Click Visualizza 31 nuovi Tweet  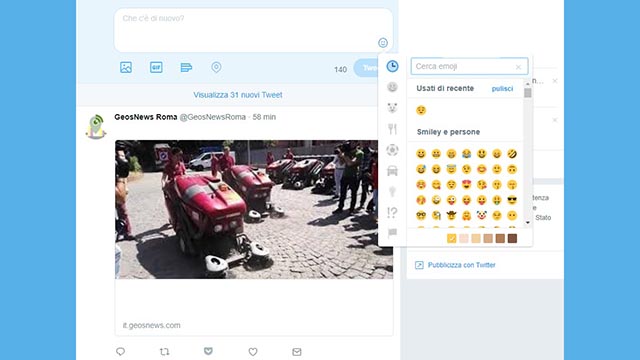pos(238,95)
